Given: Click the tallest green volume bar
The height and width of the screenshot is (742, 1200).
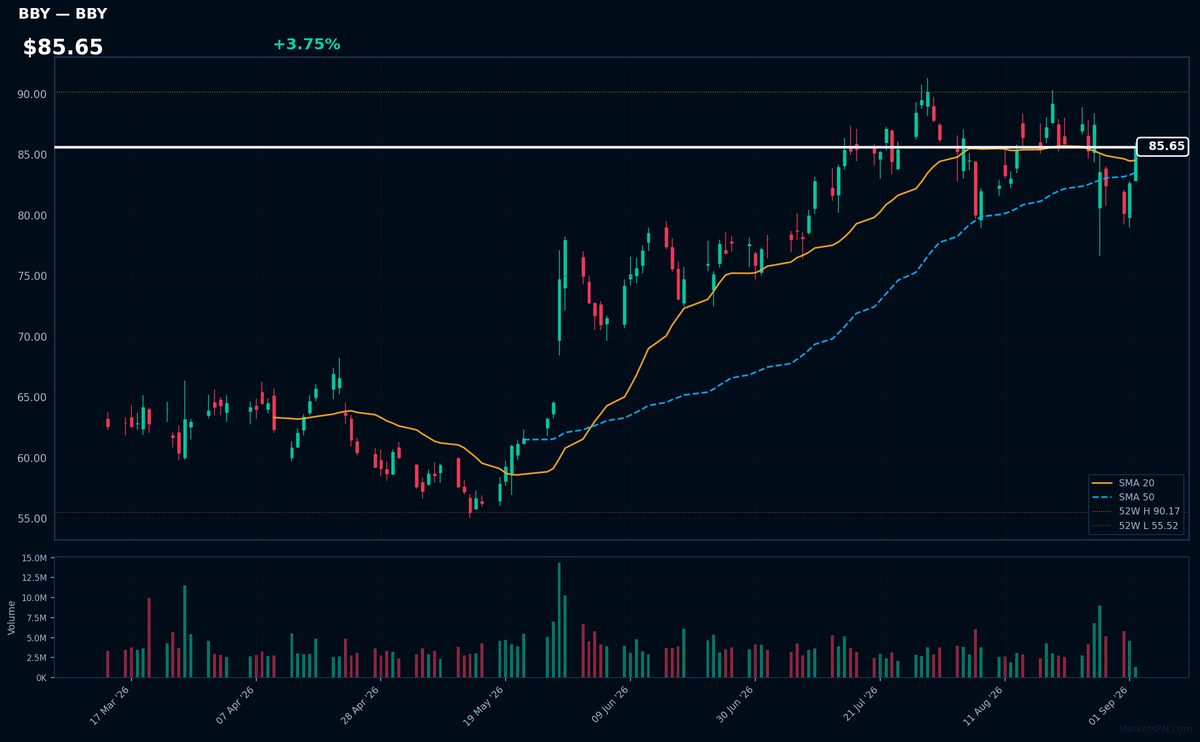Looking at the screenshot, I should (x=559, y=620).
